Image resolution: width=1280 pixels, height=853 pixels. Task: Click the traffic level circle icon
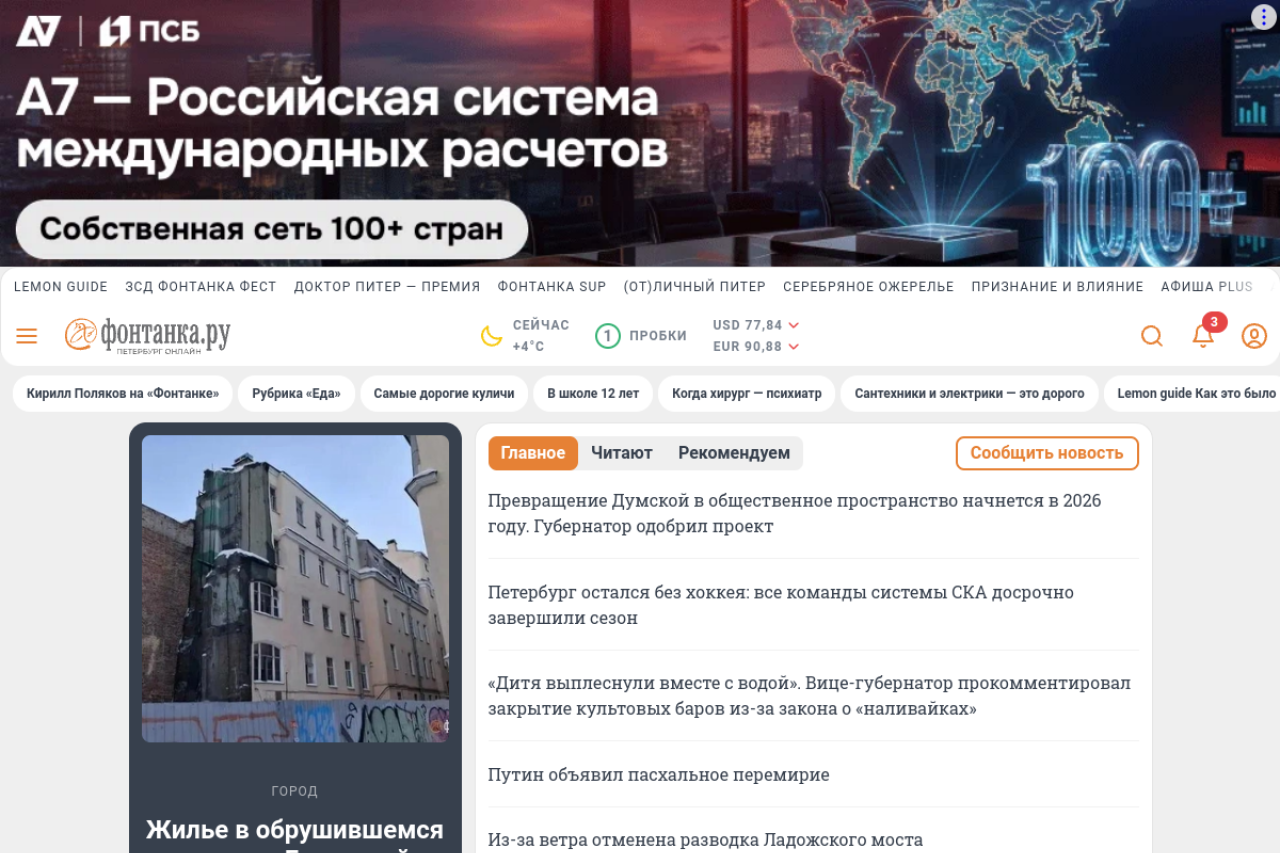tap(607, 336)
